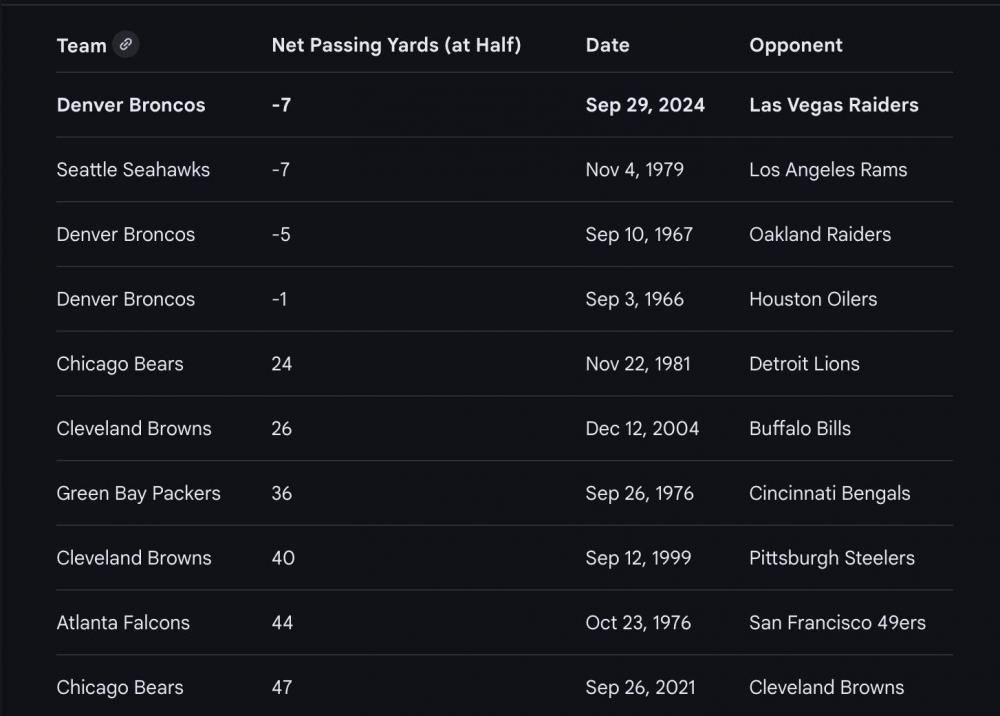Click the Los Angeles Rams opponent cell

click(x=827, y=170)
